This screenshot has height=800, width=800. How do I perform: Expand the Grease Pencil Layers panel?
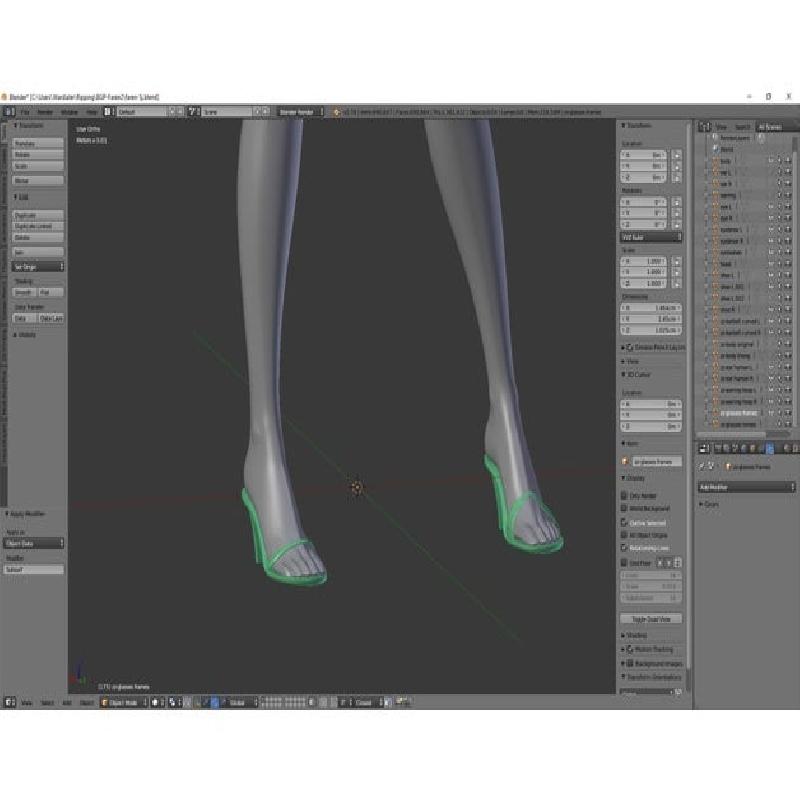click(x=653, y=347)
